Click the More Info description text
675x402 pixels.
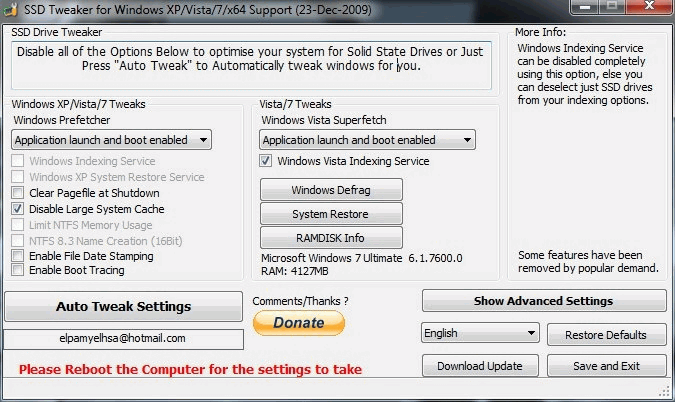coord(585,74)
